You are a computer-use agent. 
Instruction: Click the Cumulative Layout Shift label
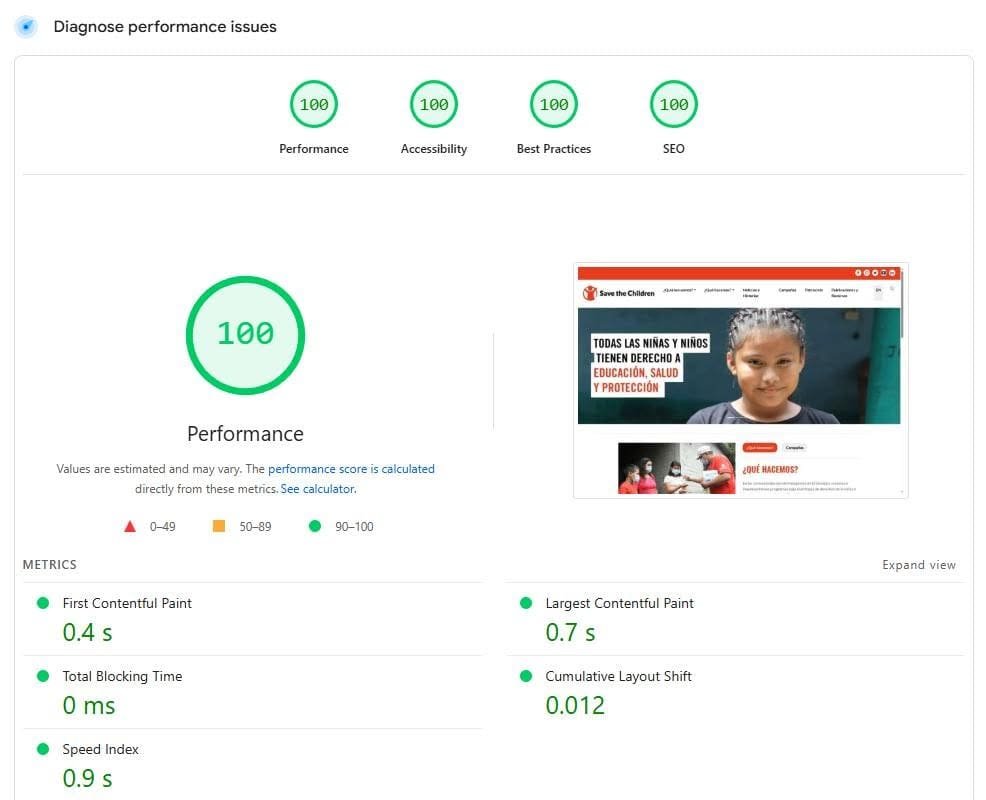[x=618, y=676]
